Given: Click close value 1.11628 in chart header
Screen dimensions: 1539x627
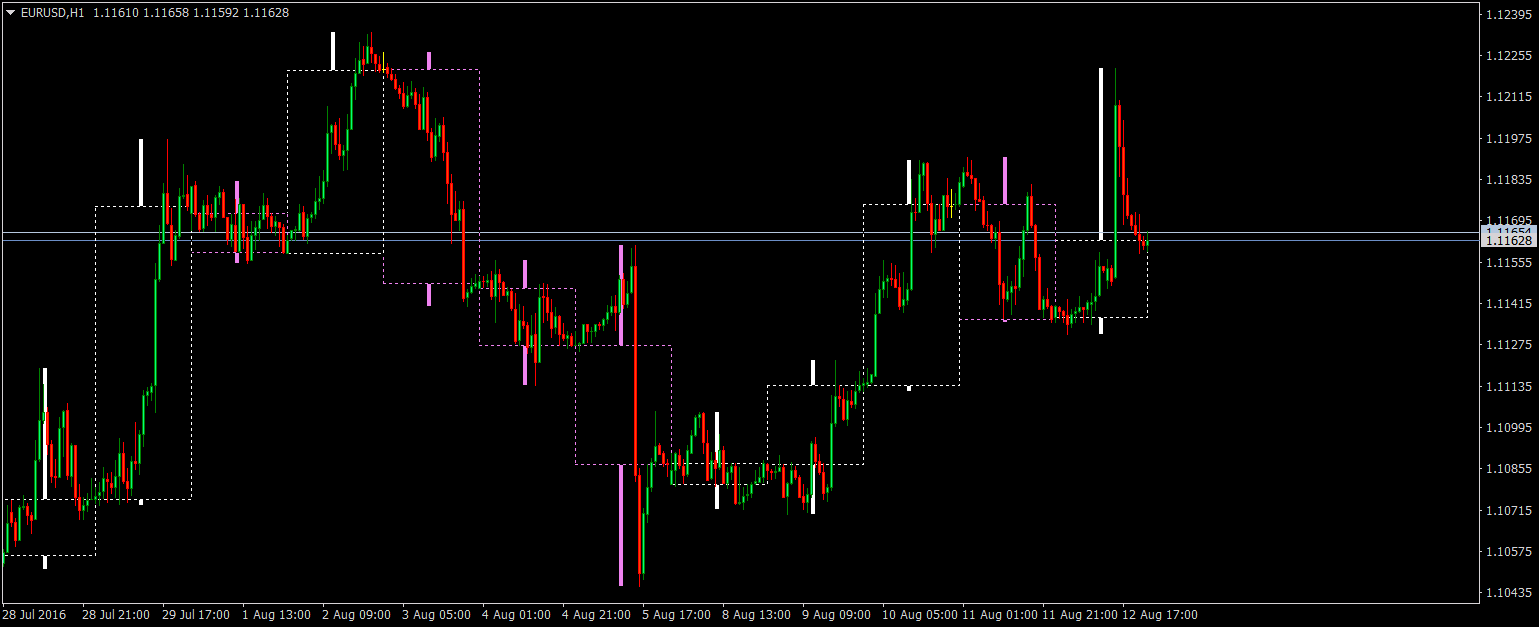Looking at the screenshot, I should pos(264,13).
